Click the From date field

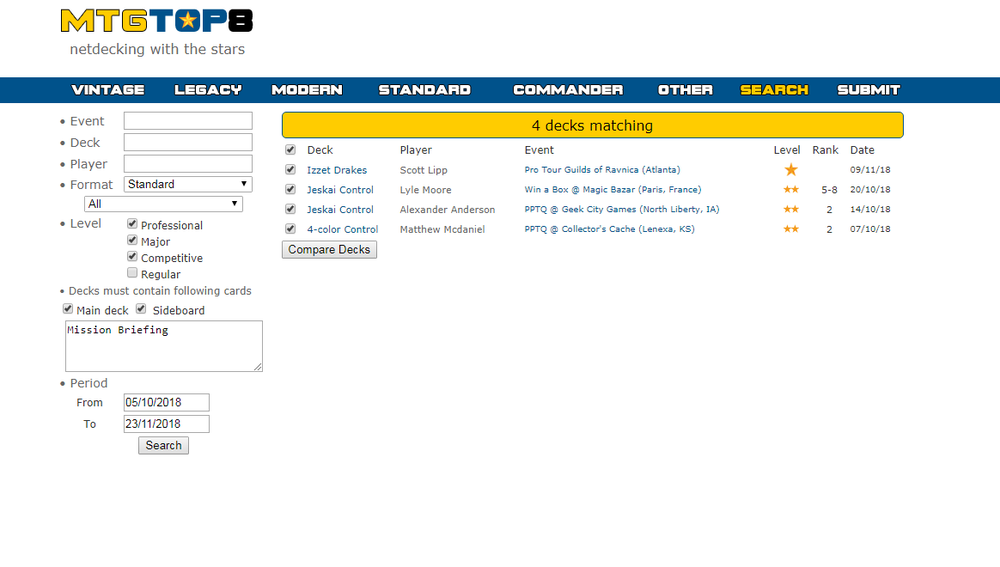coord(166,402)
